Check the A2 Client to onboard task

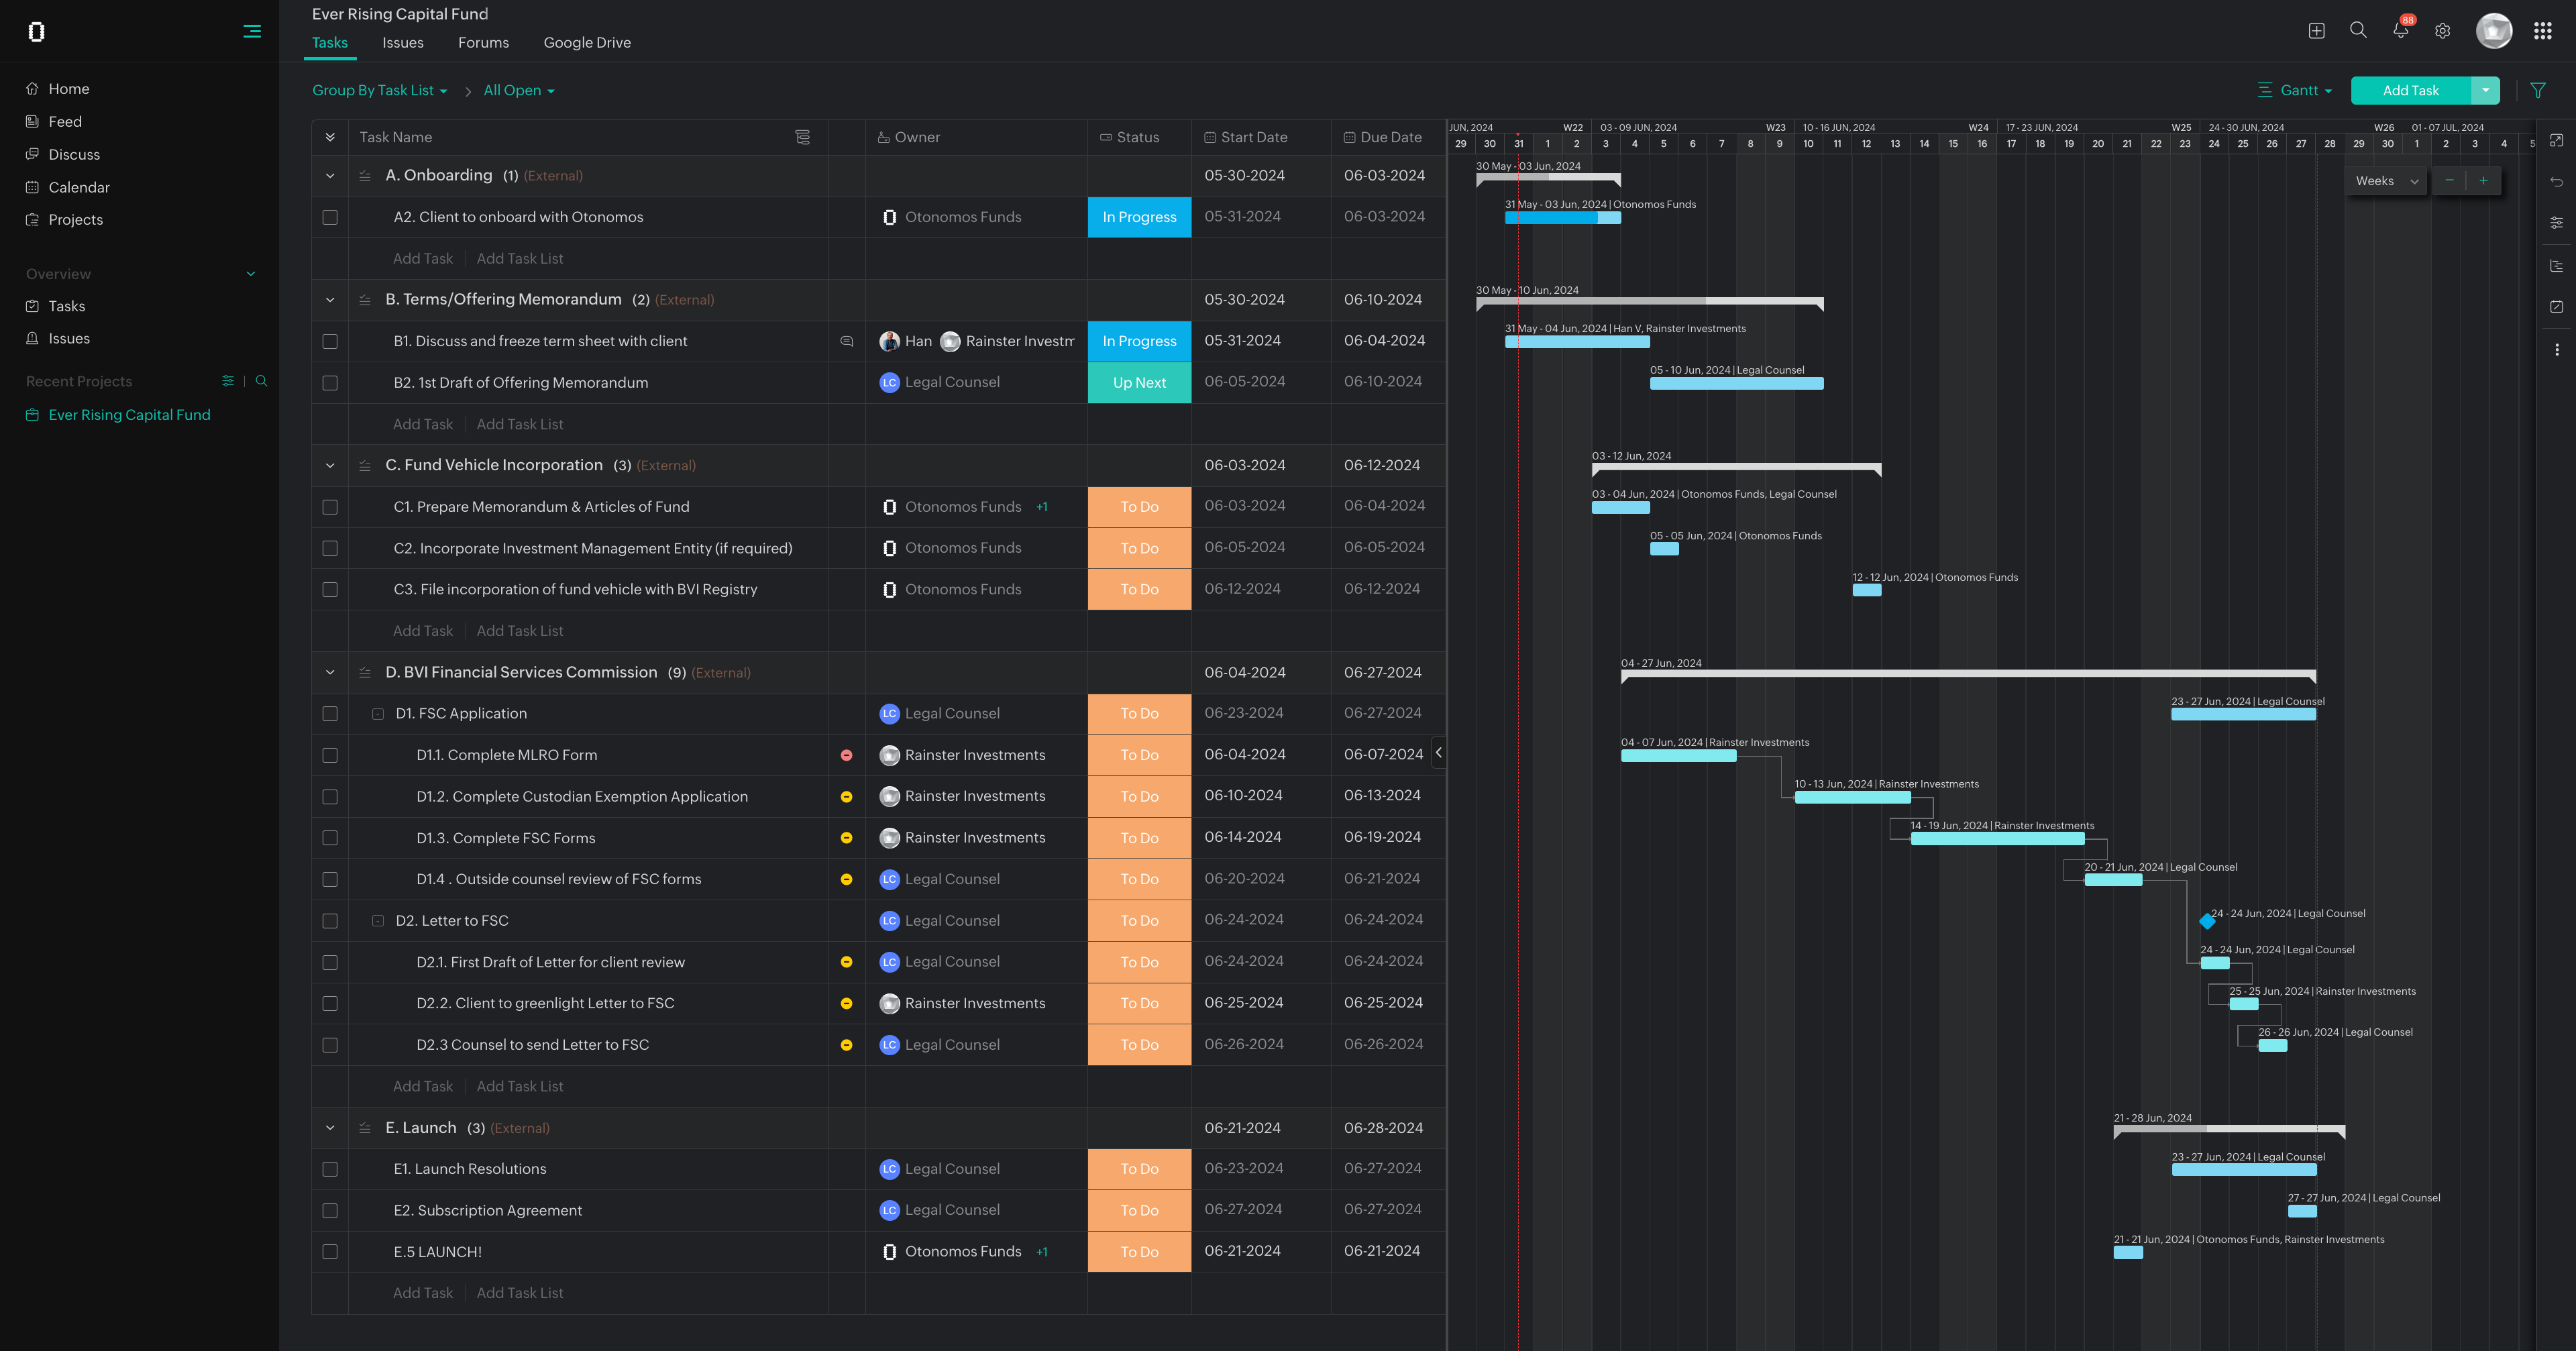coord(330,217)
